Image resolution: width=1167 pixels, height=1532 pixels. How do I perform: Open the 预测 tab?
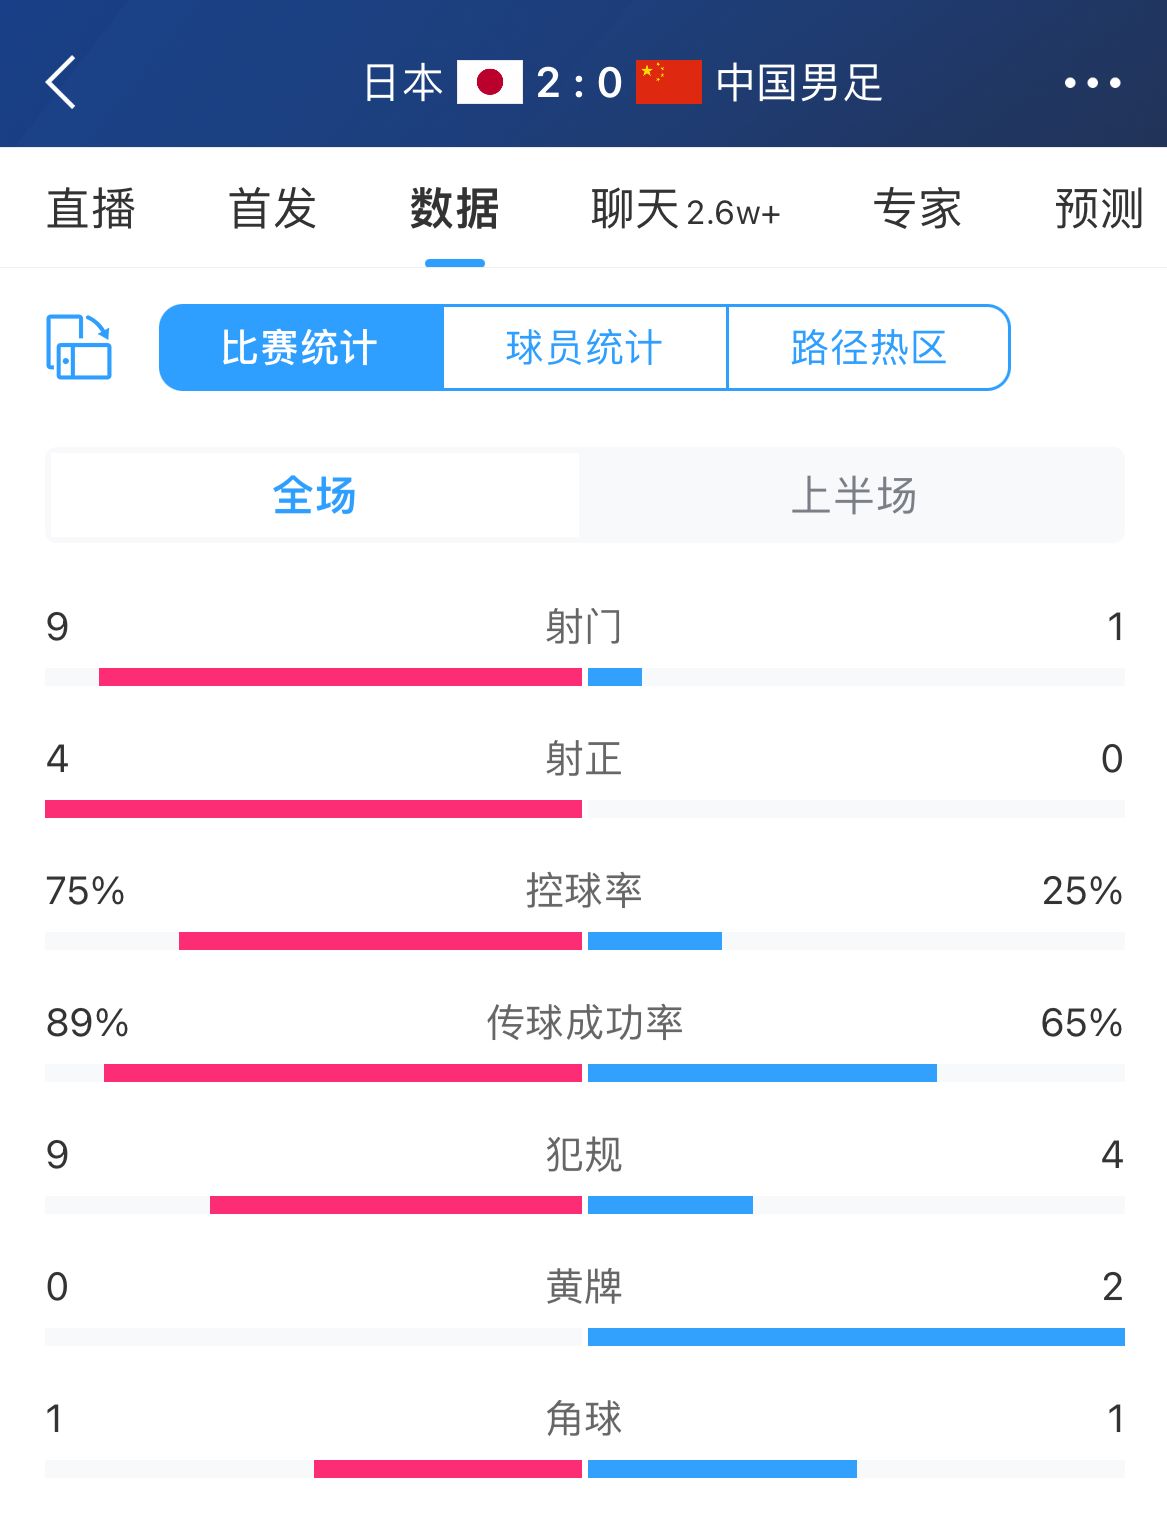pos(1099,209)
